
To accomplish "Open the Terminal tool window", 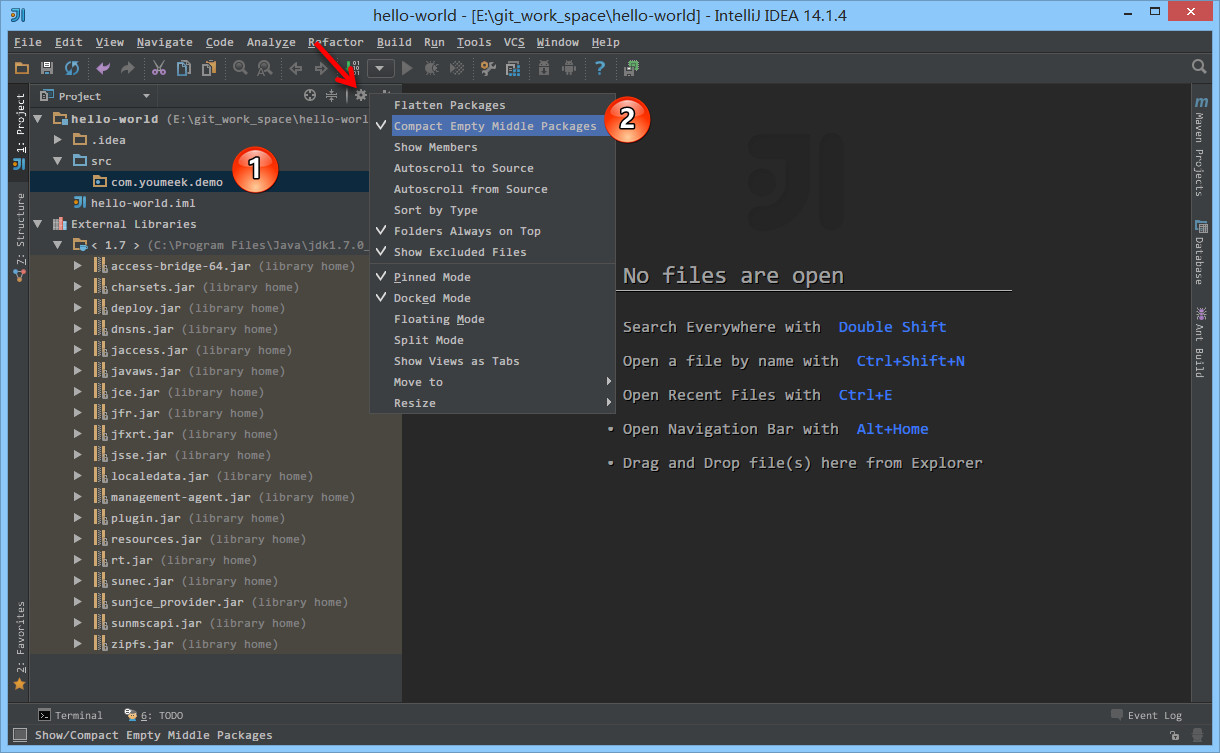I will (70, 715).
